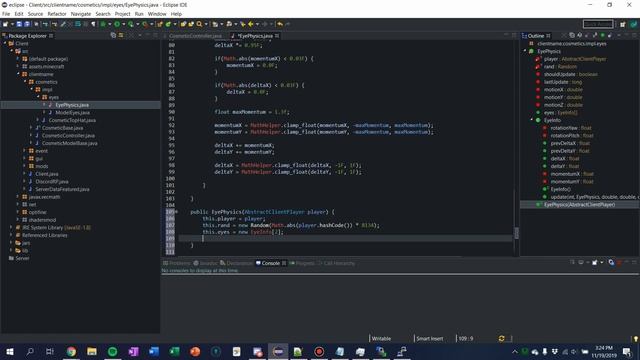This screenshot has width=640, height=360.
Task: Click the light bulb tip icon in status bar
Action: [x=636, y=339]
